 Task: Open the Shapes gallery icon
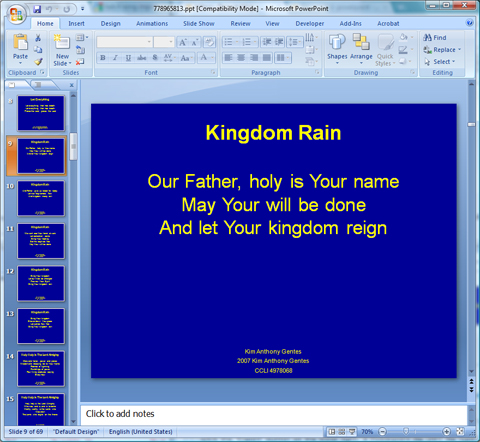tap(337, 42)
